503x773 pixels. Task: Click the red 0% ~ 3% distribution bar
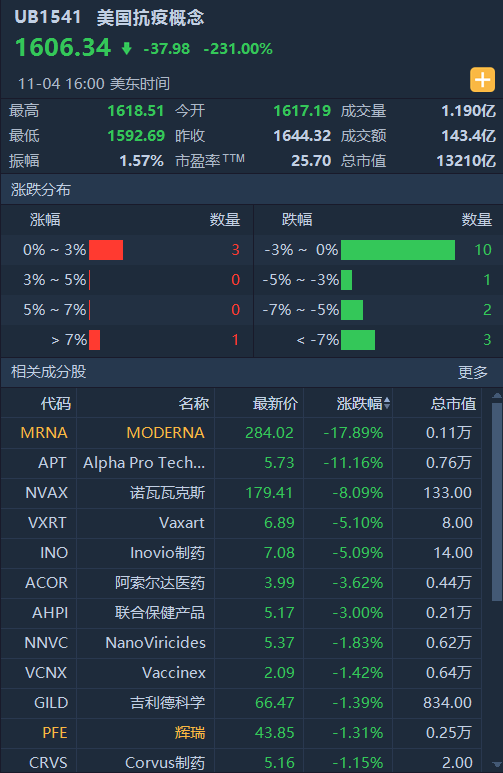coord(106,250)
